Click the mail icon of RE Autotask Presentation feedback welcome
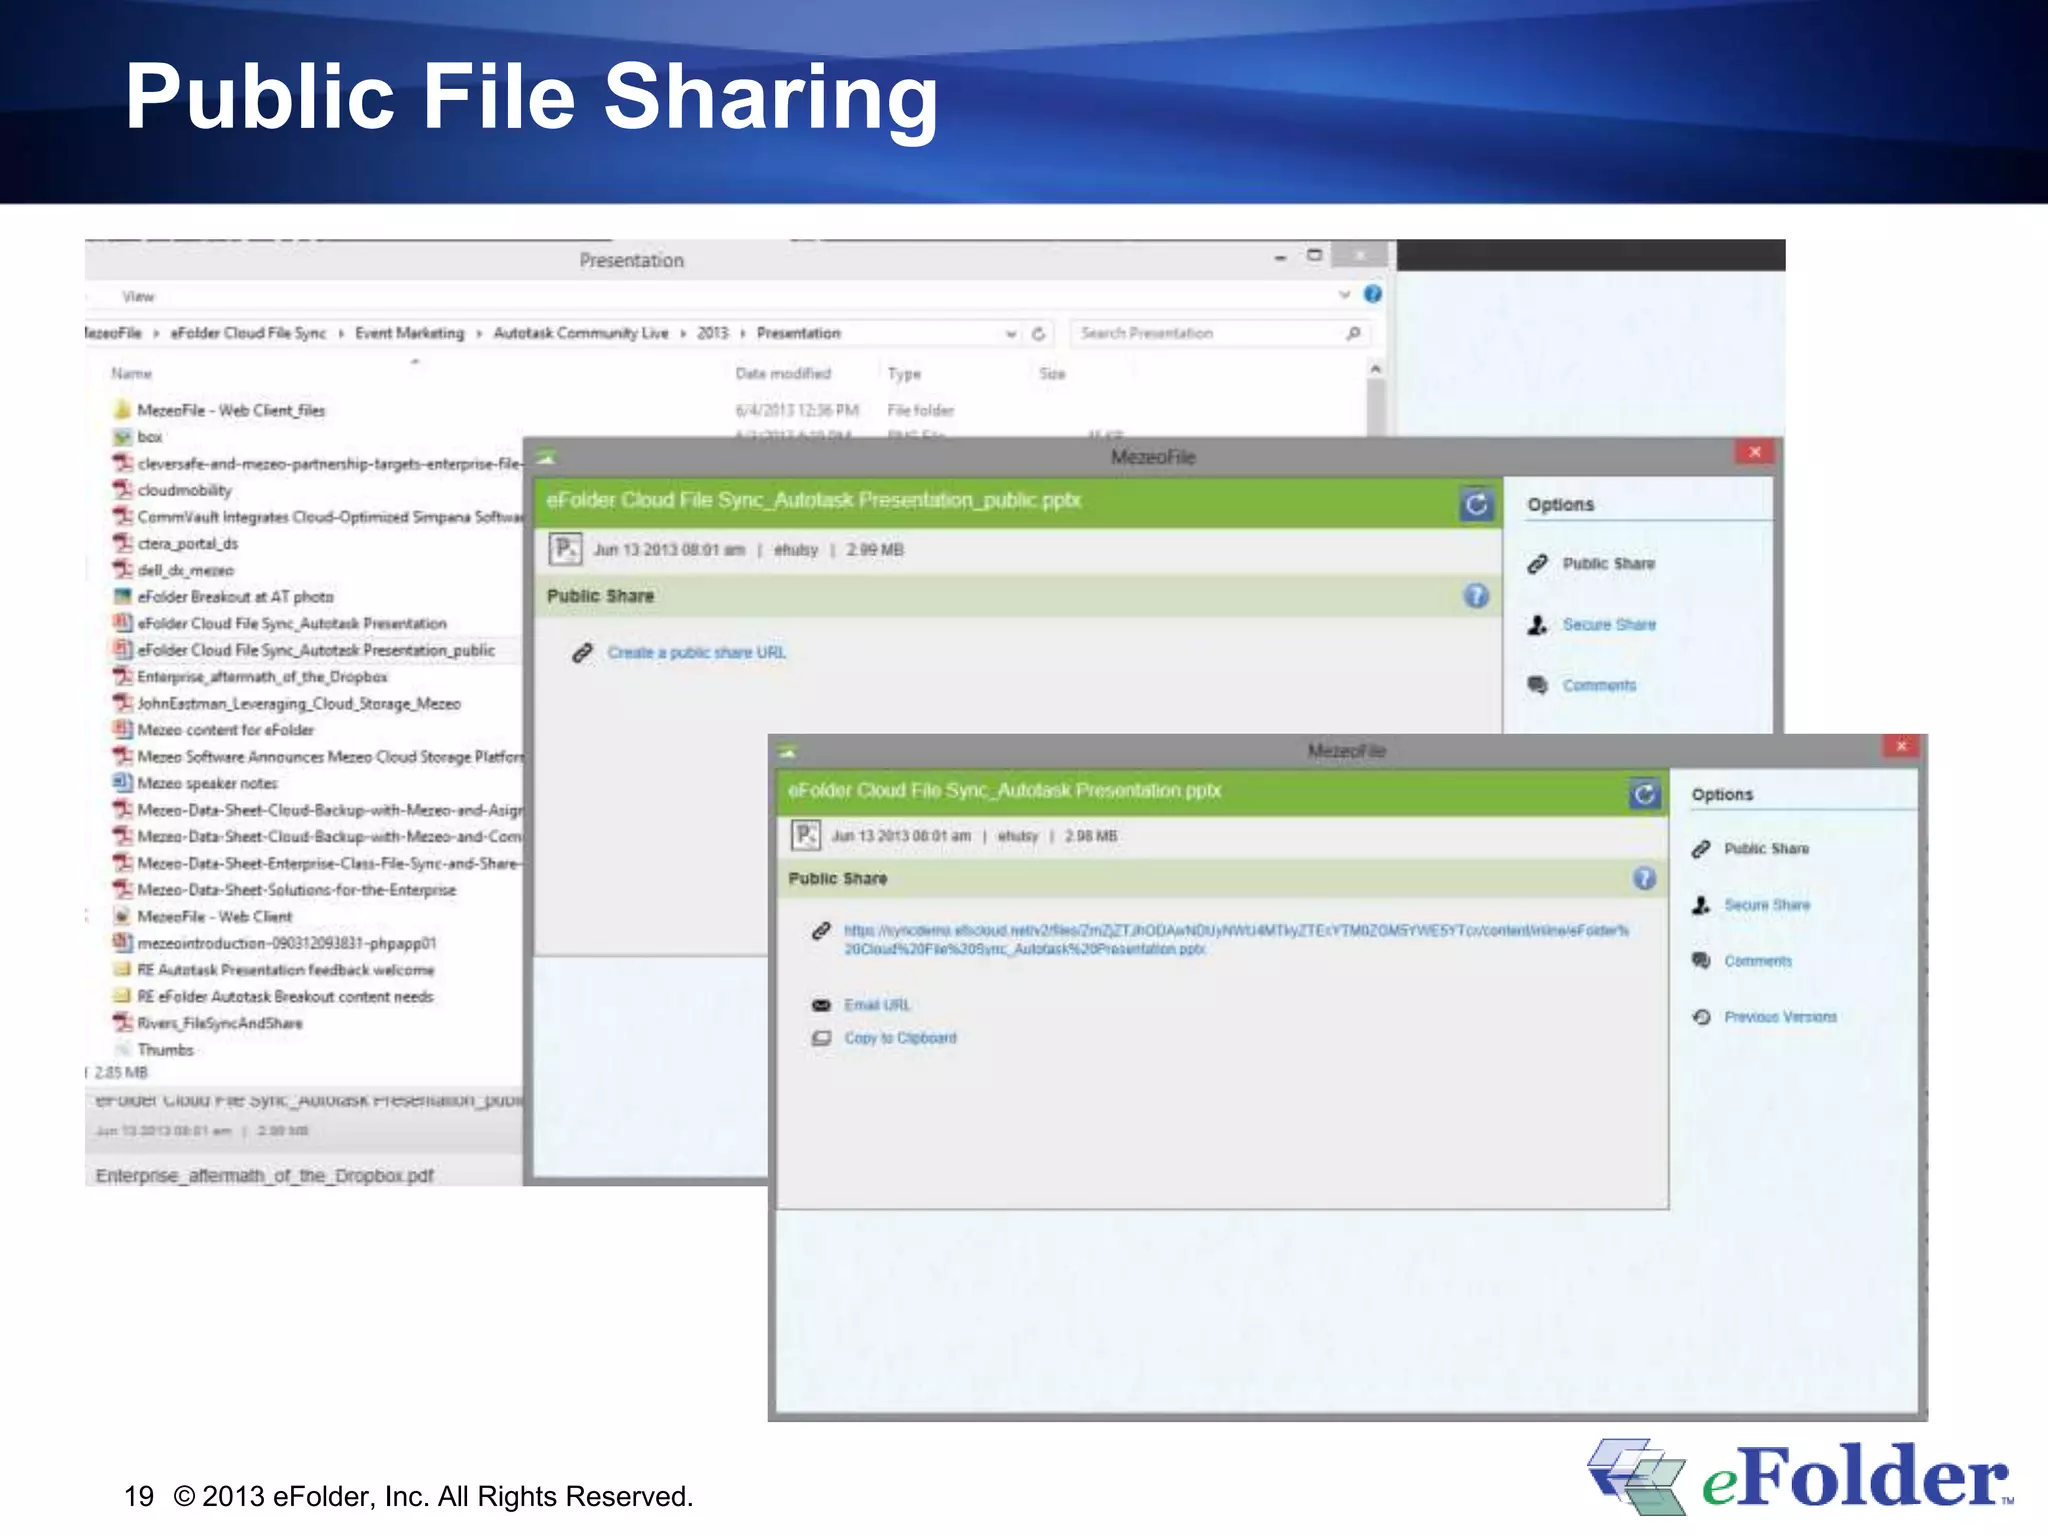The height and width of the screenshot is (1536, 2048). [122, 970]
